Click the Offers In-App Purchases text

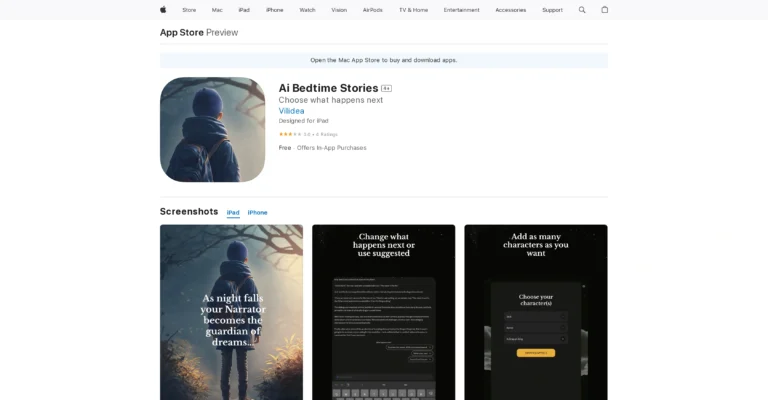click(x=332, y=148)
